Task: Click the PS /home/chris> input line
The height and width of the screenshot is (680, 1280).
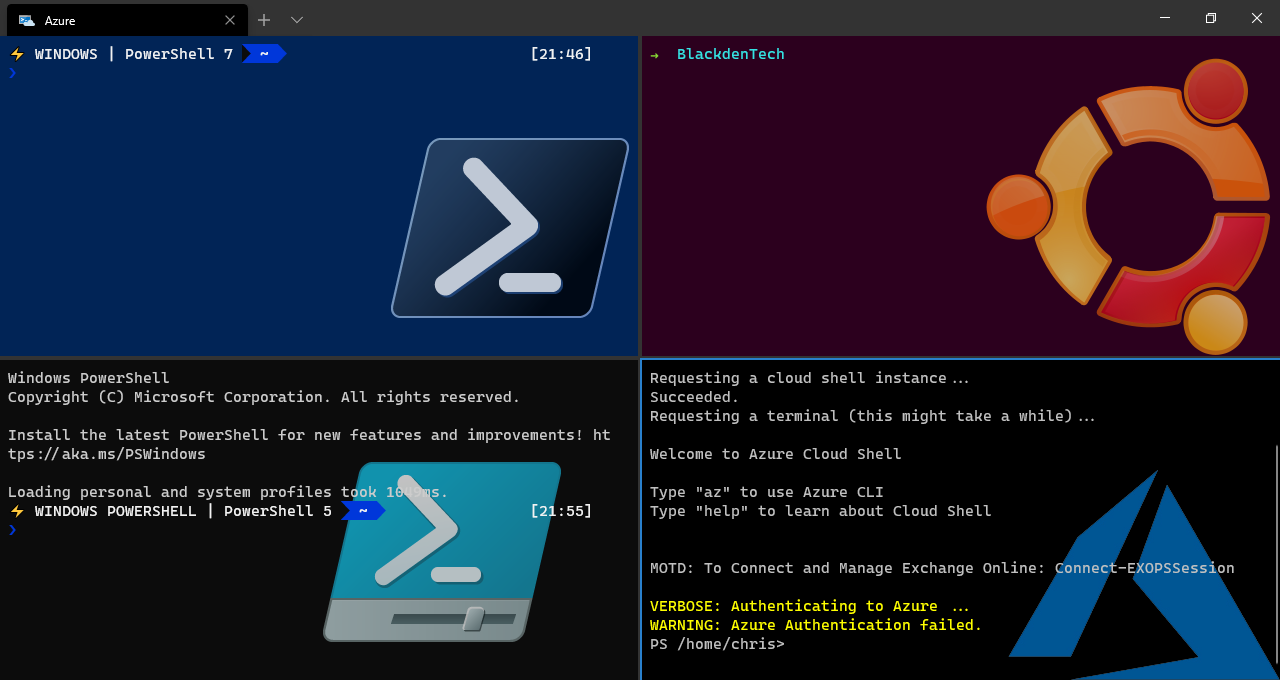Action: point(716,643)
